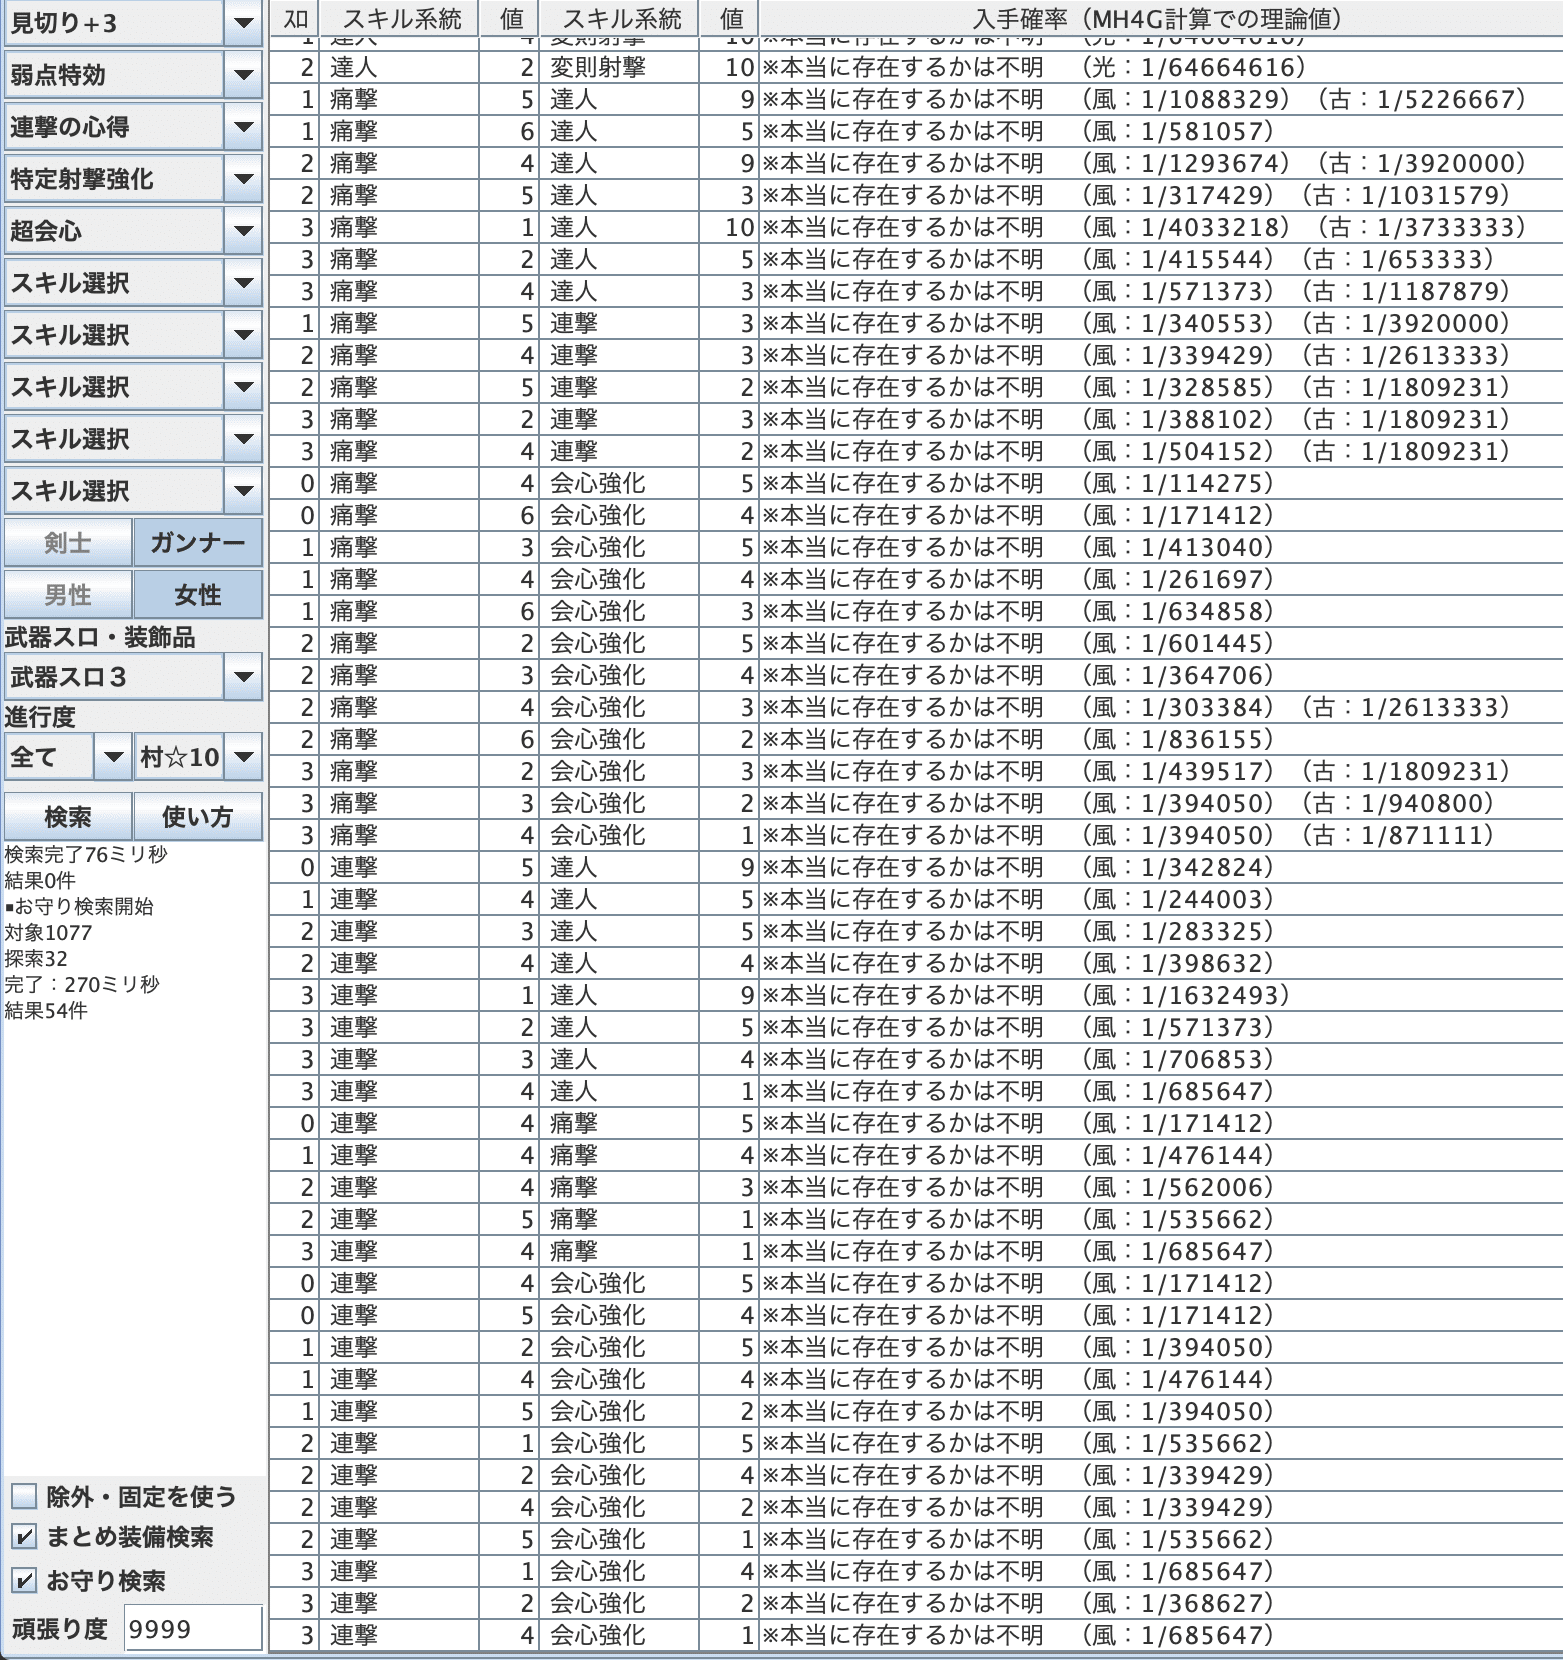Select the row with 風：1/368627
Image resolution: width=1563 pixels, height=1660 pixels.
tap(915, 1603)
